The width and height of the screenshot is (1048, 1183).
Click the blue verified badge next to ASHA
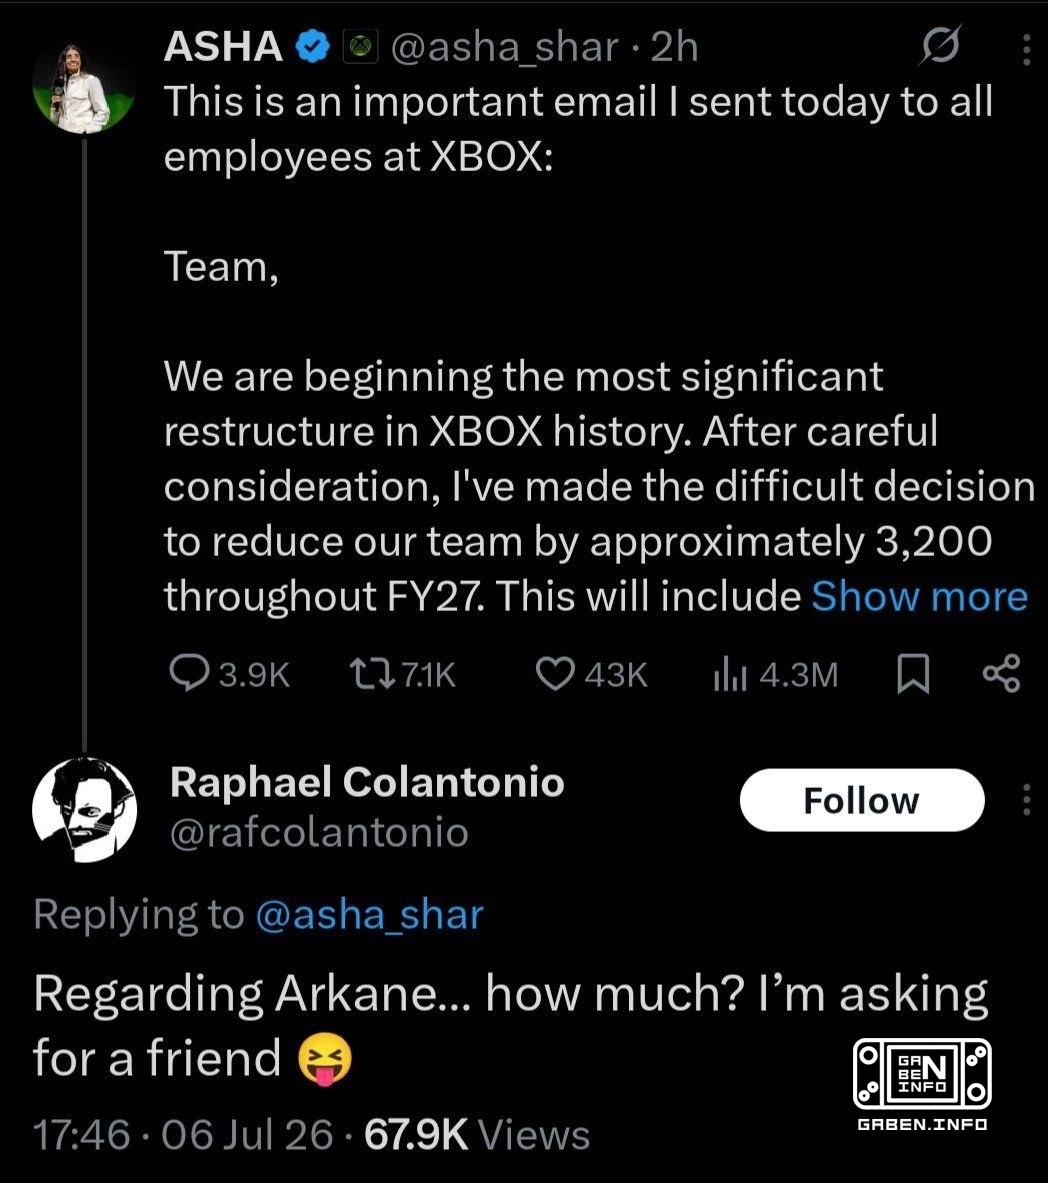(x=312, y=47)
